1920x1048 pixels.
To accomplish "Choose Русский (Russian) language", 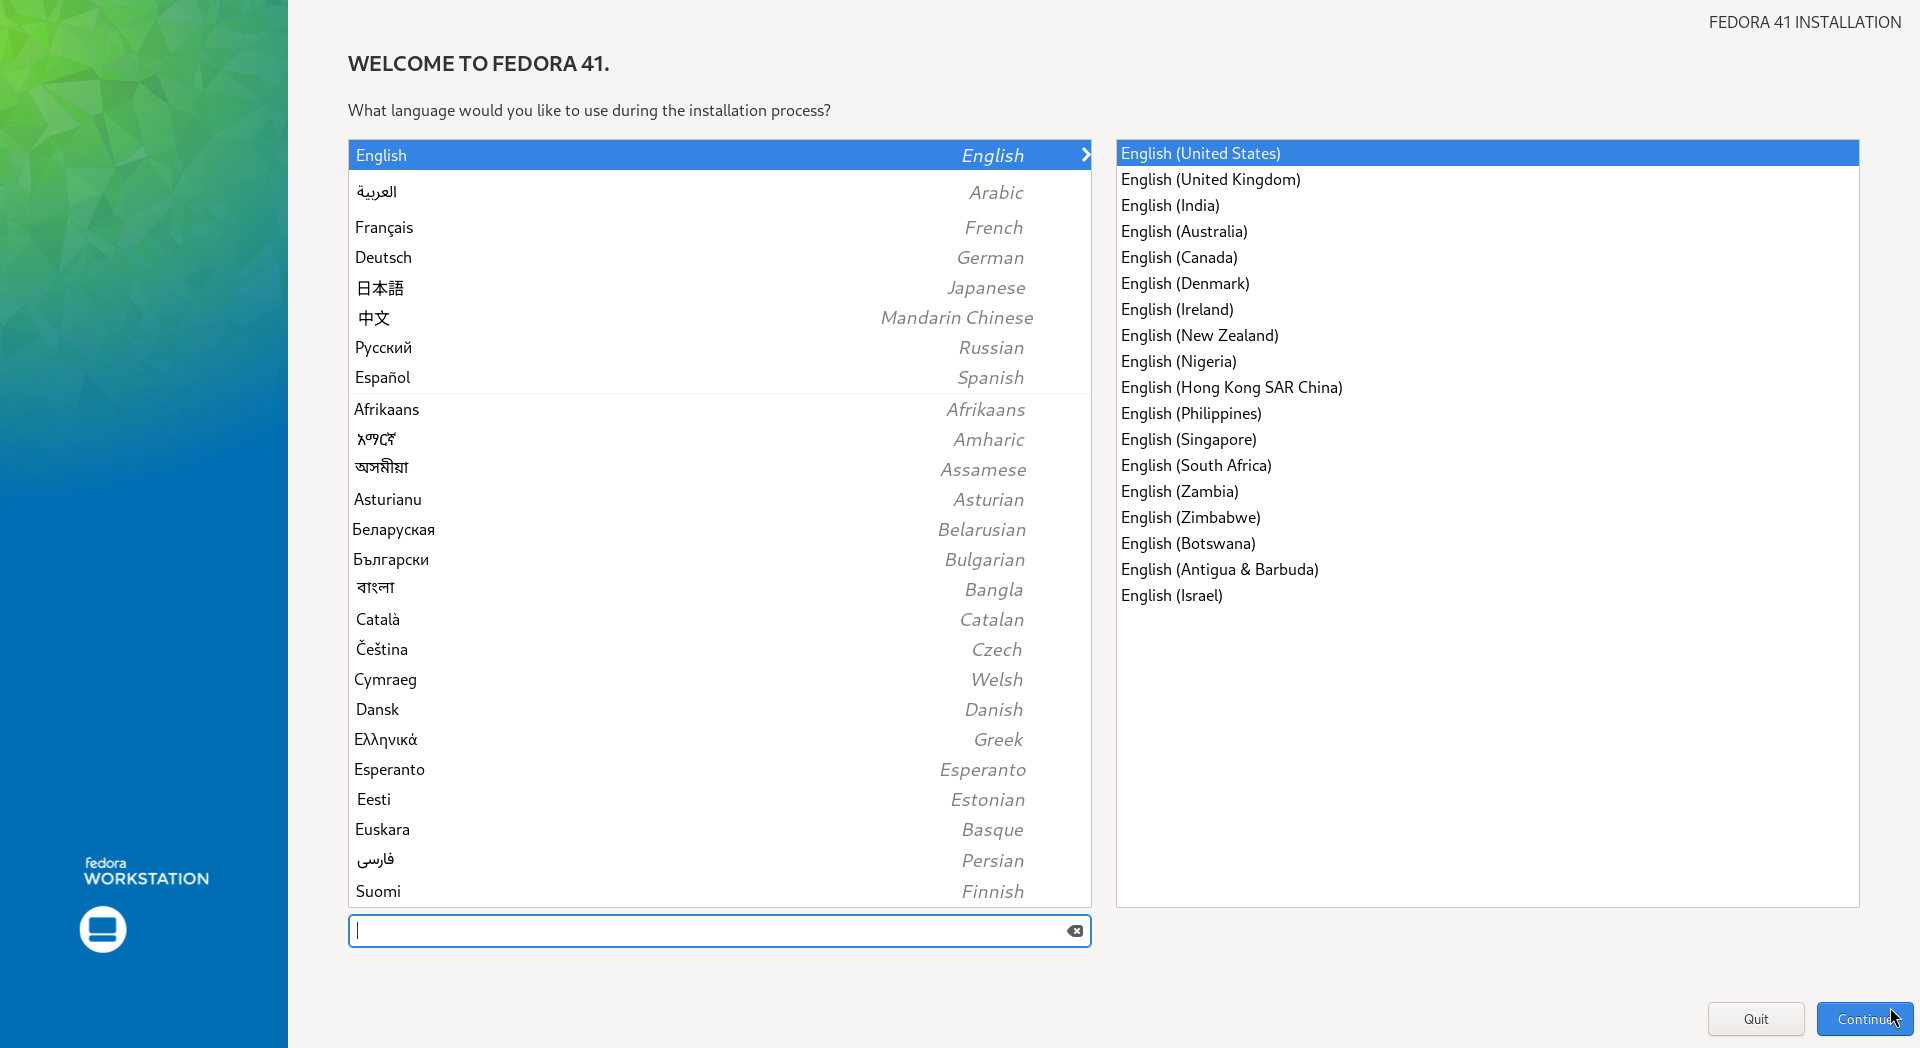I will 719,348.
